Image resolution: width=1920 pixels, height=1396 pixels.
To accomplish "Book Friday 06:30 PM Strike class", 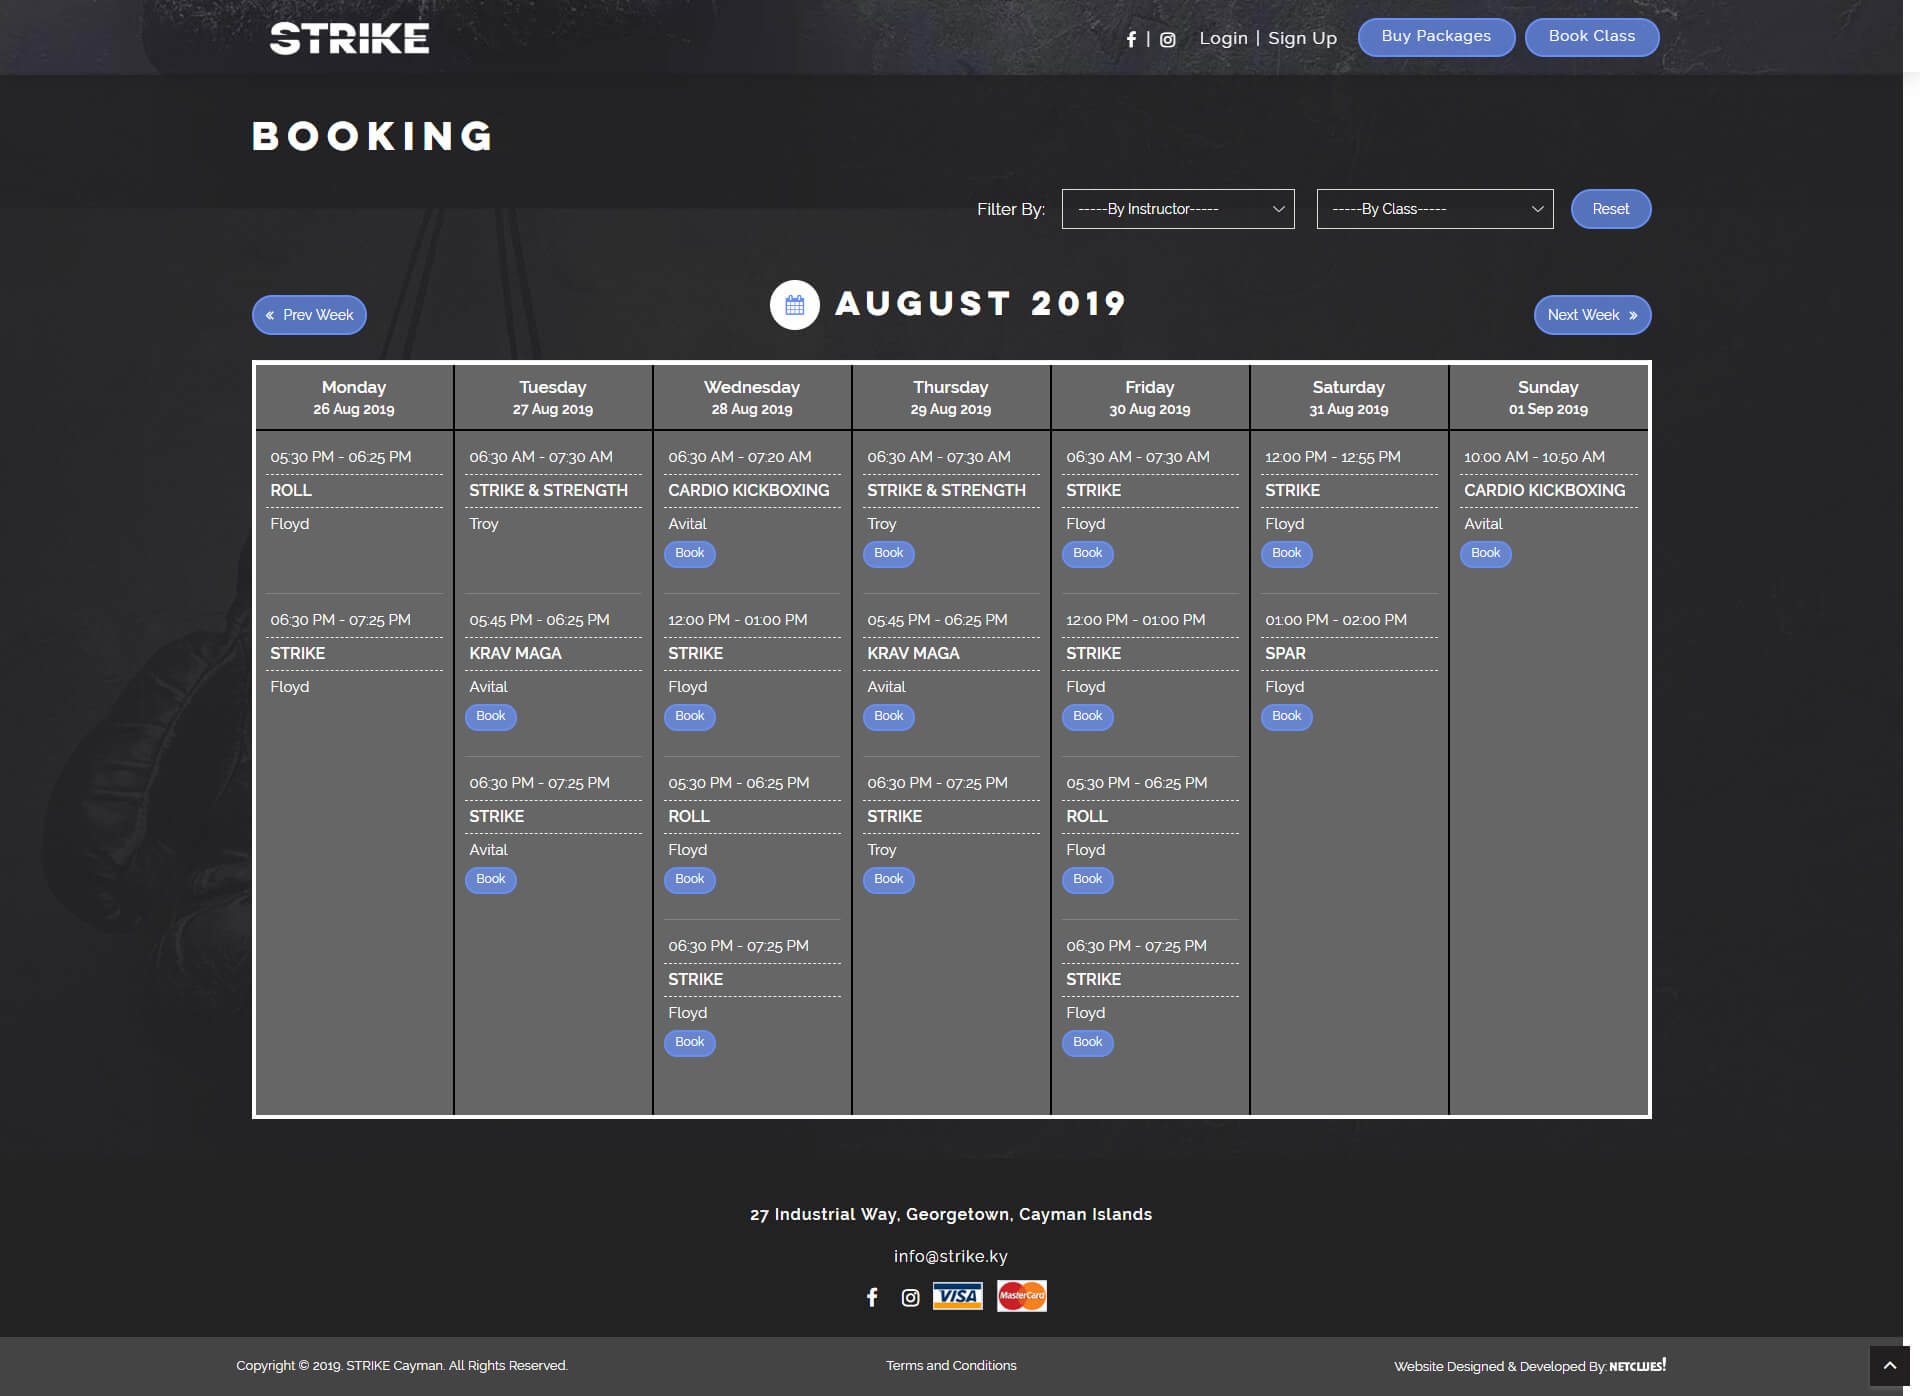I will [1088, 1042].
